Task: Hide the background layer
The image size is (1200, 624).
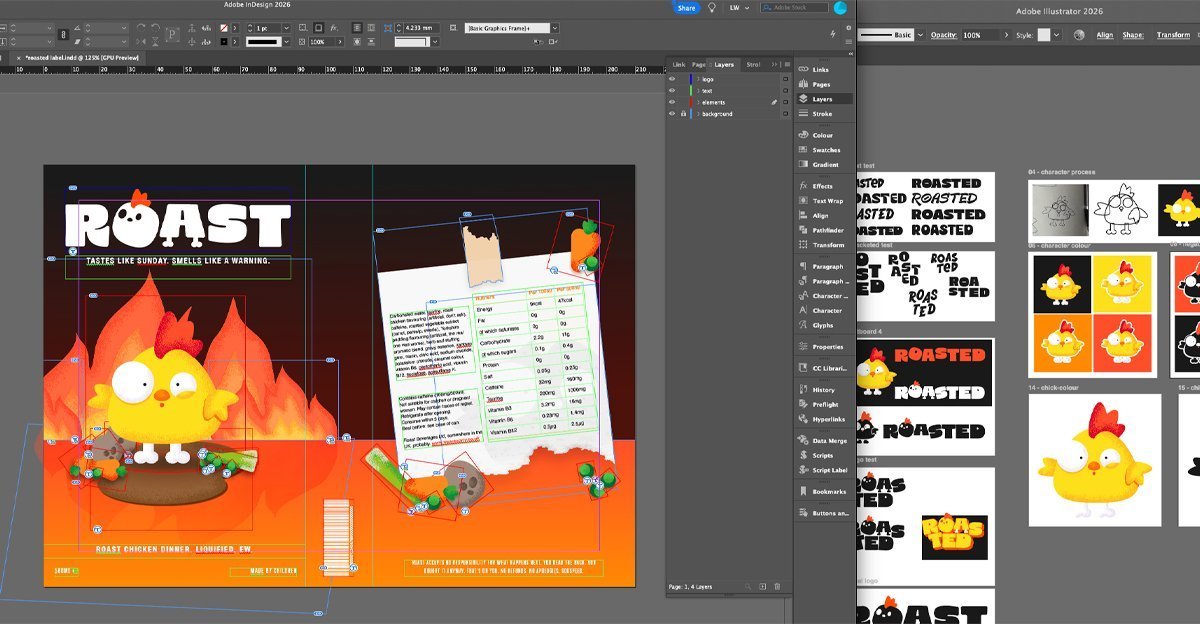Action: pyautogui.click(x=671, y=114)
